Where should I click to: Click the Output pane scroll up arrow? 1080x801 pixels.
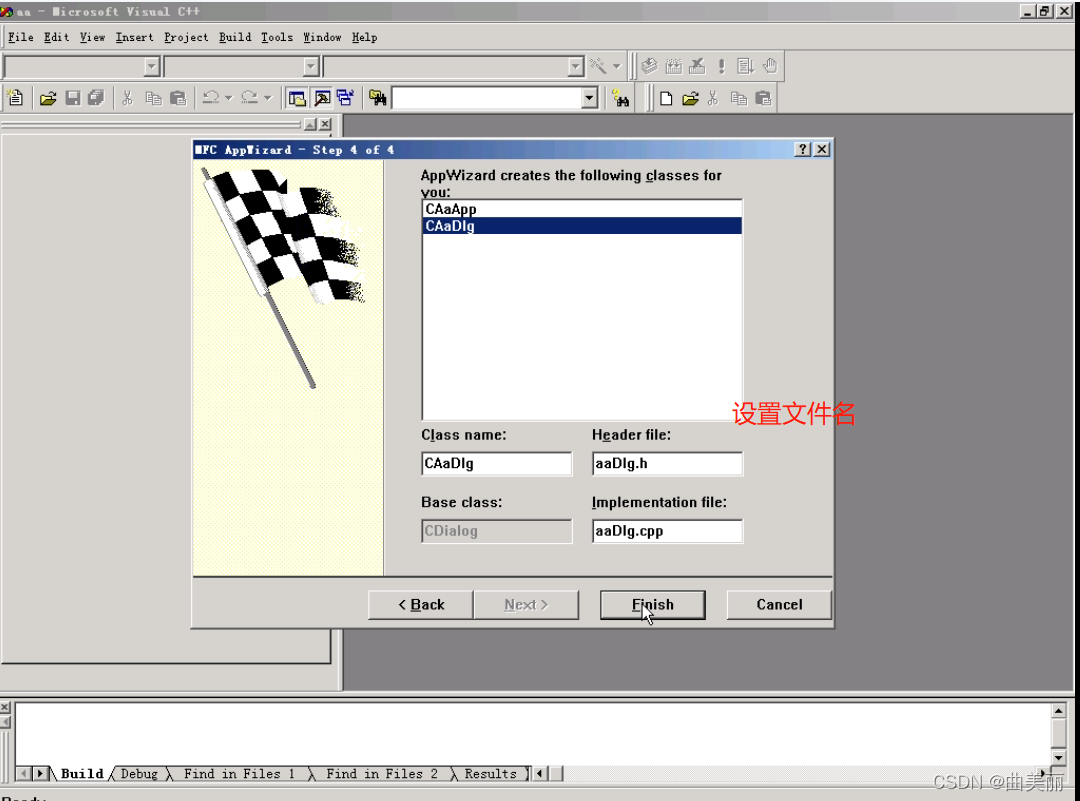pos(1059,710)
